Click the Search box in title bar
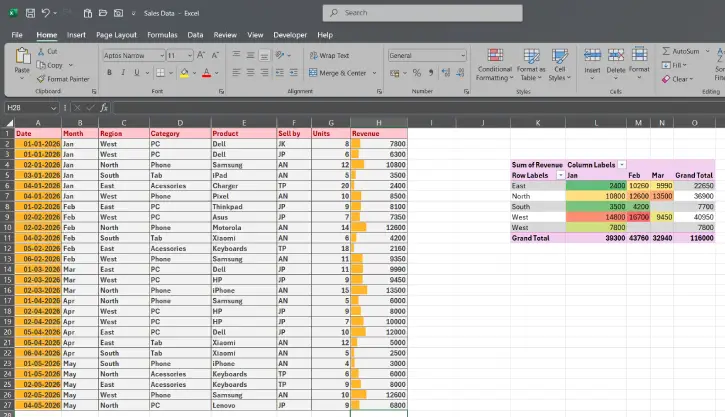 point(423,13)
